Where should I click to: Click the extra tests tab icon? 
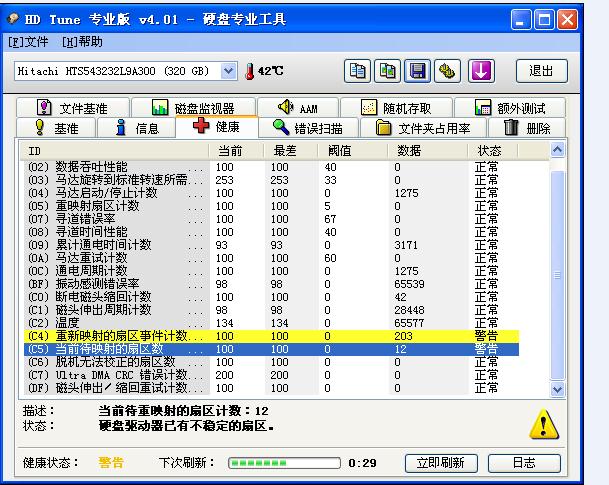(483, 107)
